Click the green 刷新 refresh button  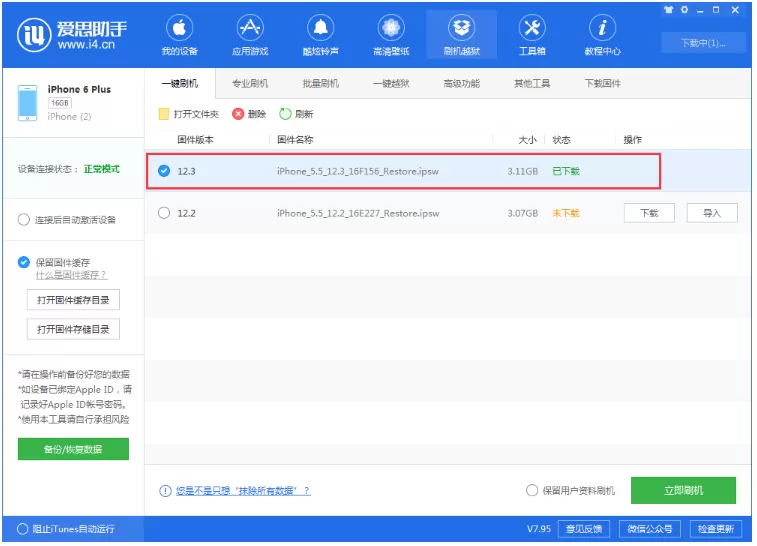pyautogui.click(x=296, y=114)
